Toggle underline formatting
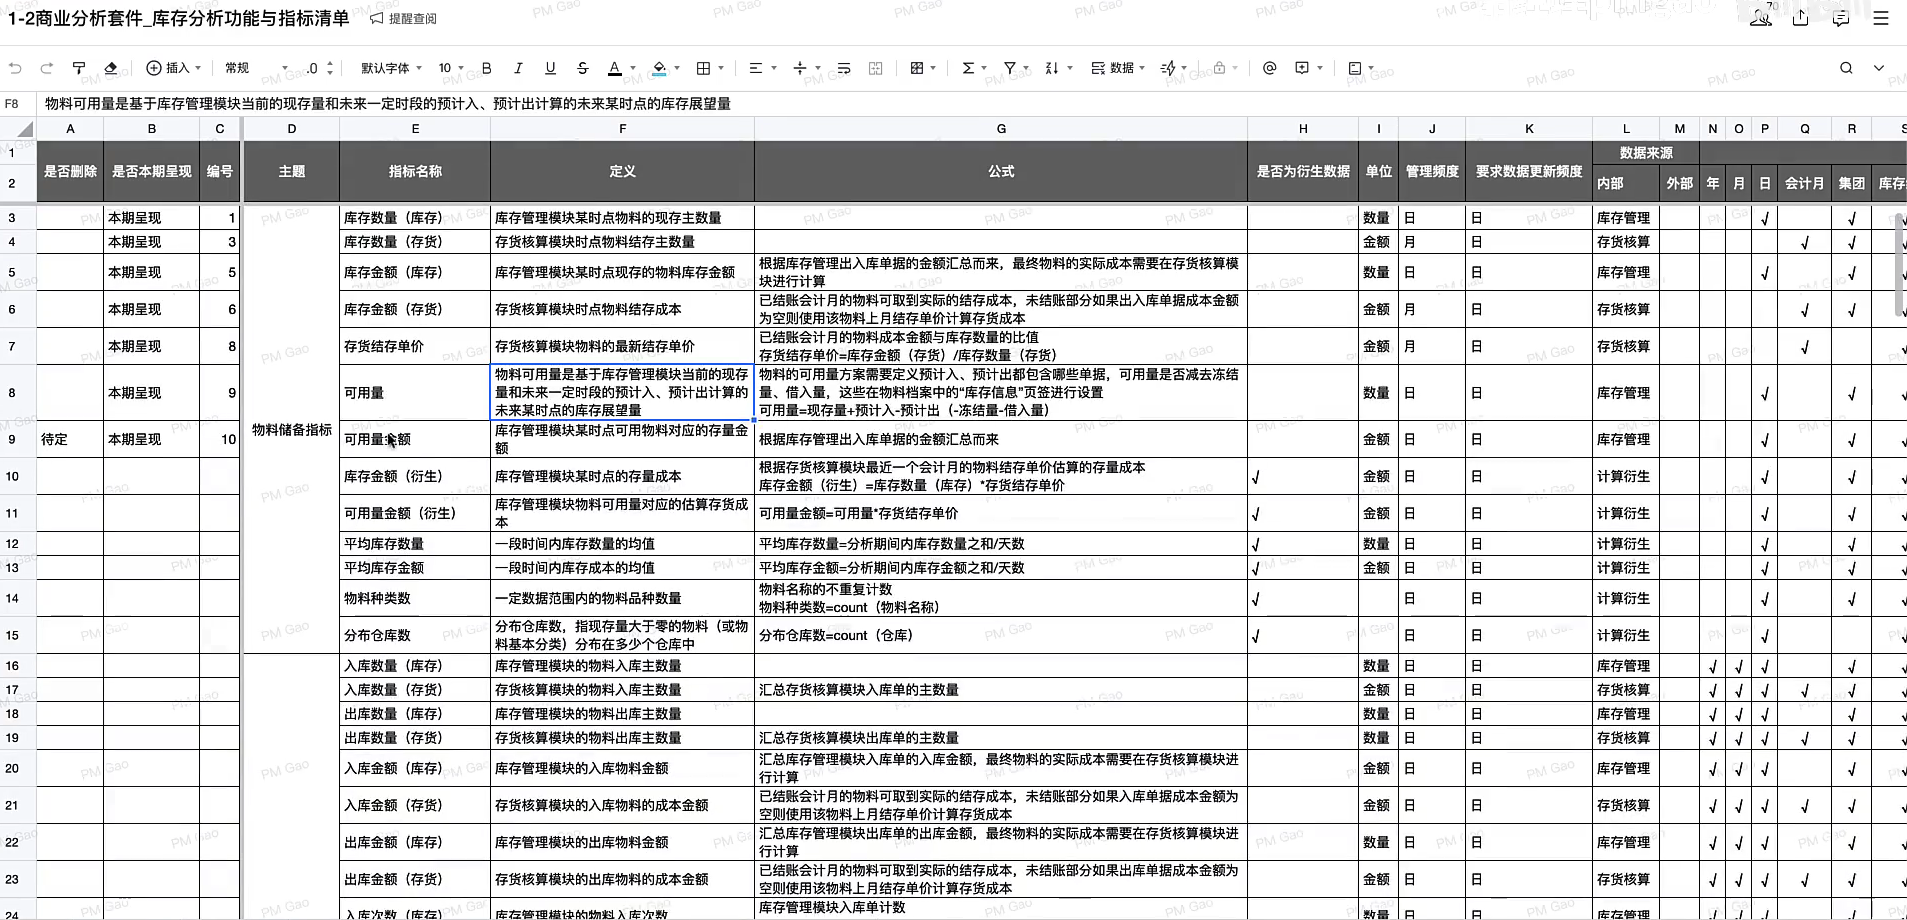Screen dimensions: 1907x920 pos(550,68)
